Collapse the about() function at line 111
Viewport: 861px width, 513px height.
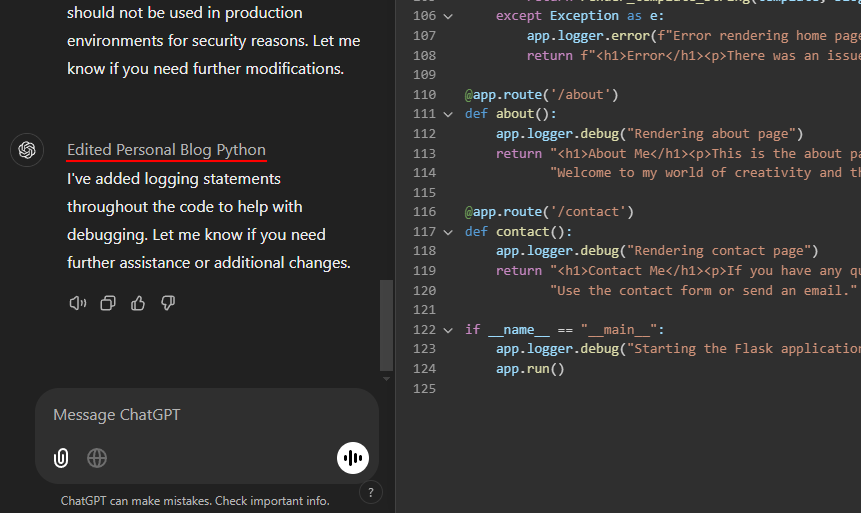(447, 114)
